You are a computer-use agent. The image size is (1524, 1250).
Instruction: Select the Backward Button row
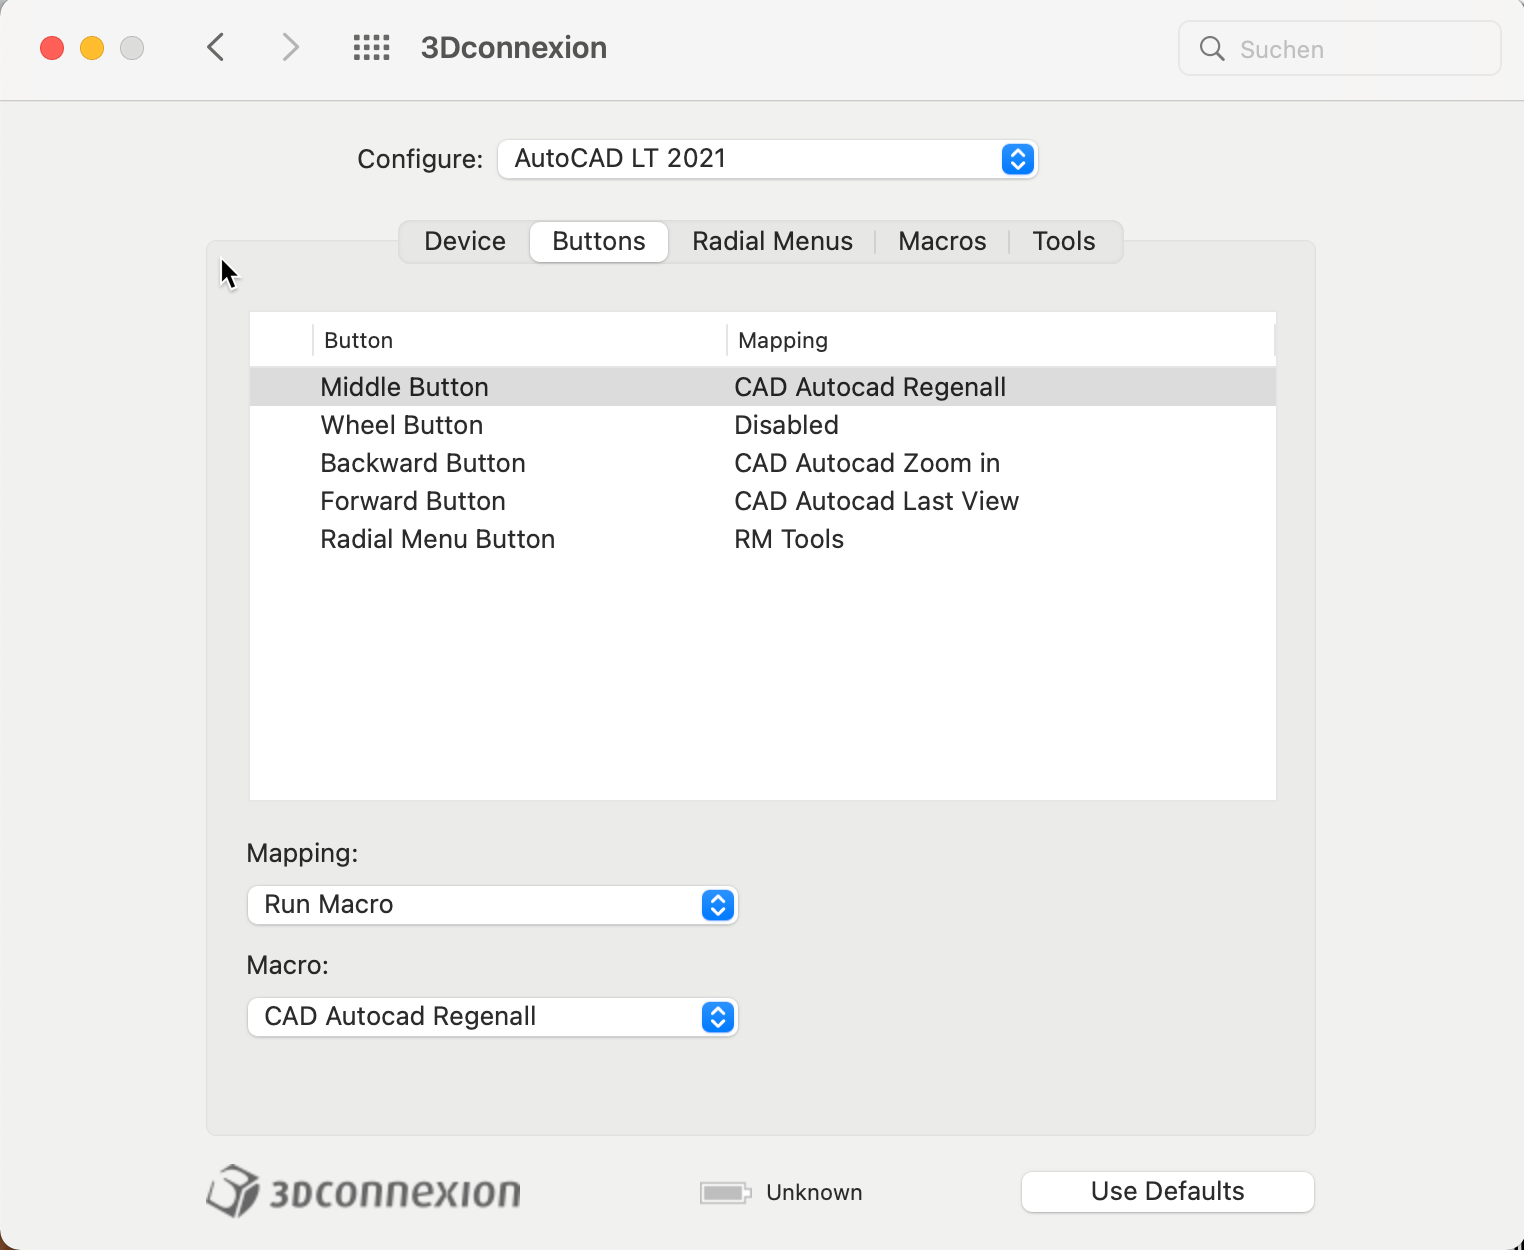(x=762, y=463)
